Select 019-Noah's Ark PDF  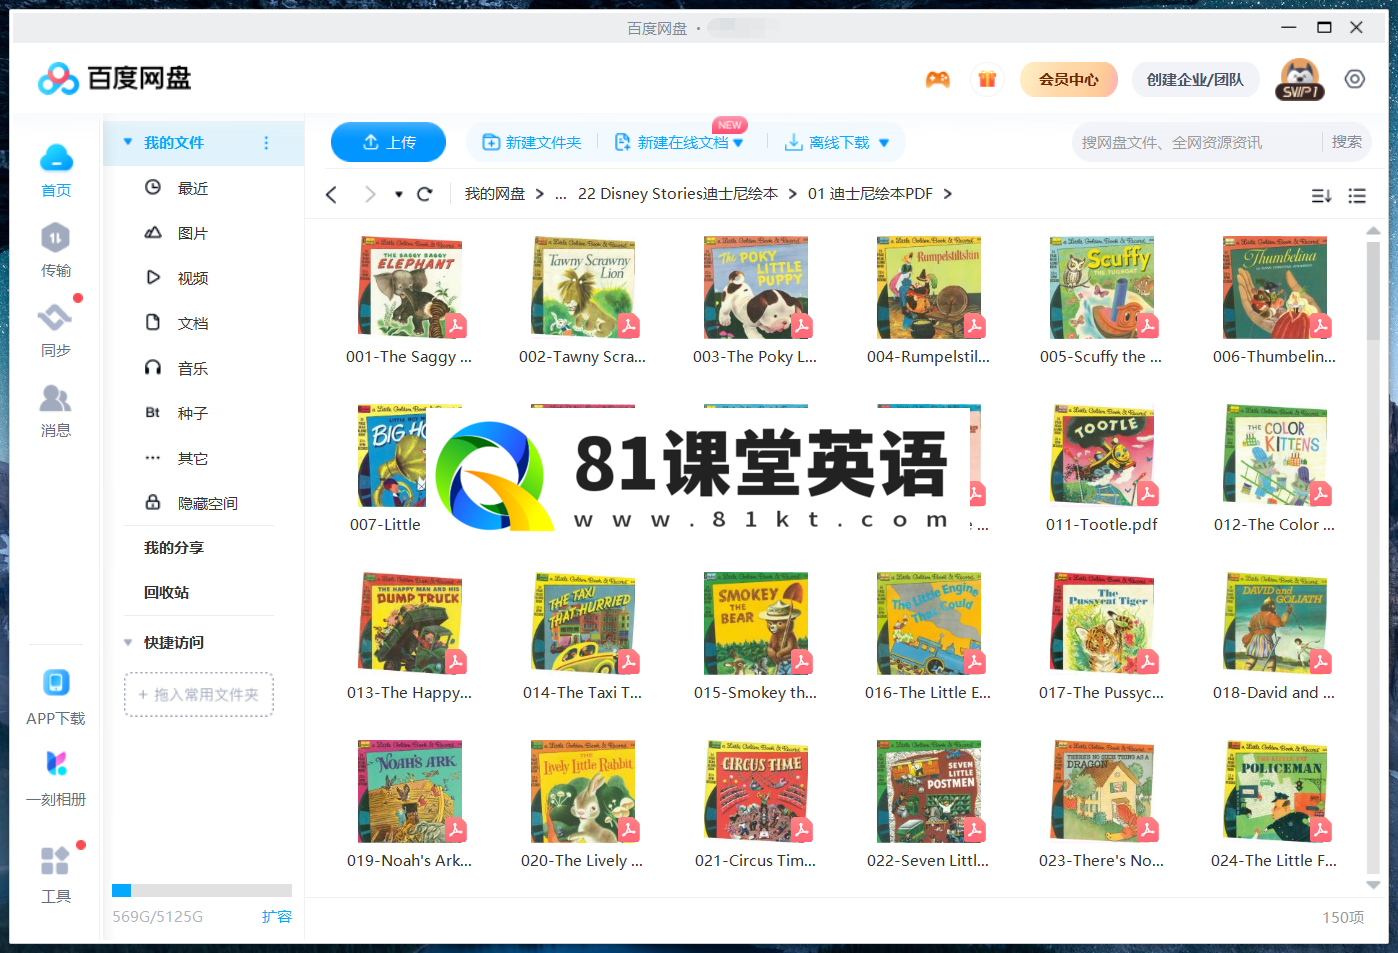click(410, 792)
